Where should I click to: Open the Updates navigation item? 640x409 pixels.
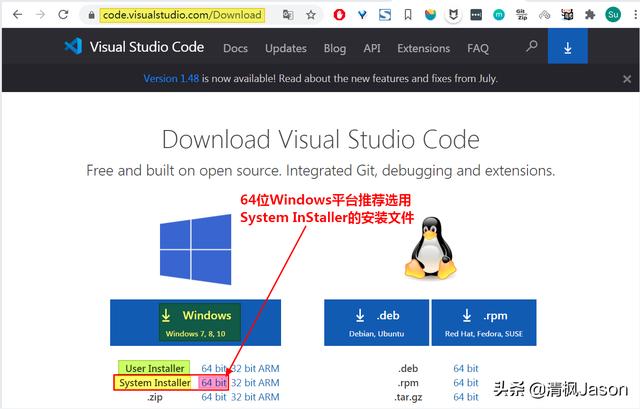coord(286,48)
